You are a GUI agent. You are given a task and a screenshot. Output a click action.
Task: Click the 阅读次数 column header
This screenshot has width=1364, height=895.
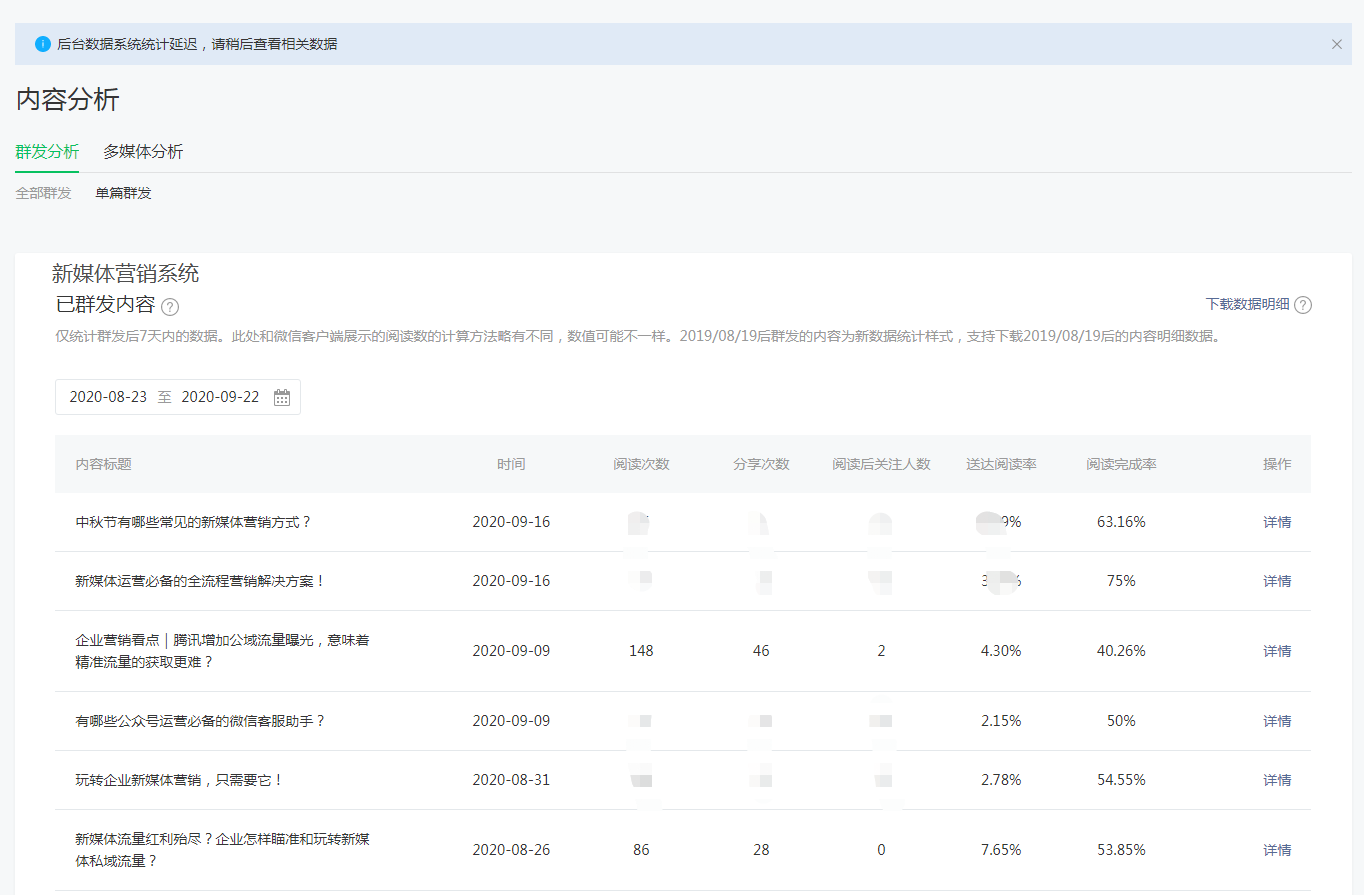641,464
